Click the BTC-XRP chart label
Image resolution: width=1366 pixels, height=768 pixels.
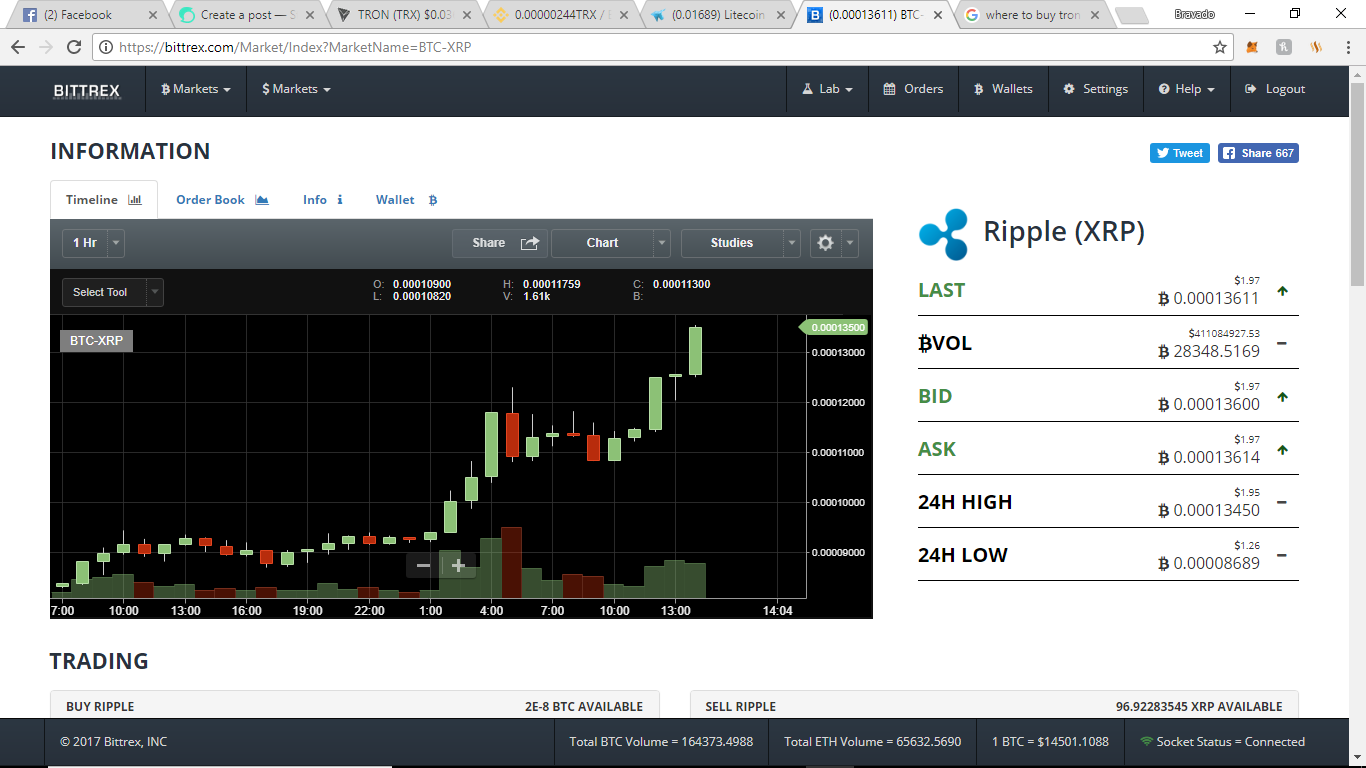(97, 341)
